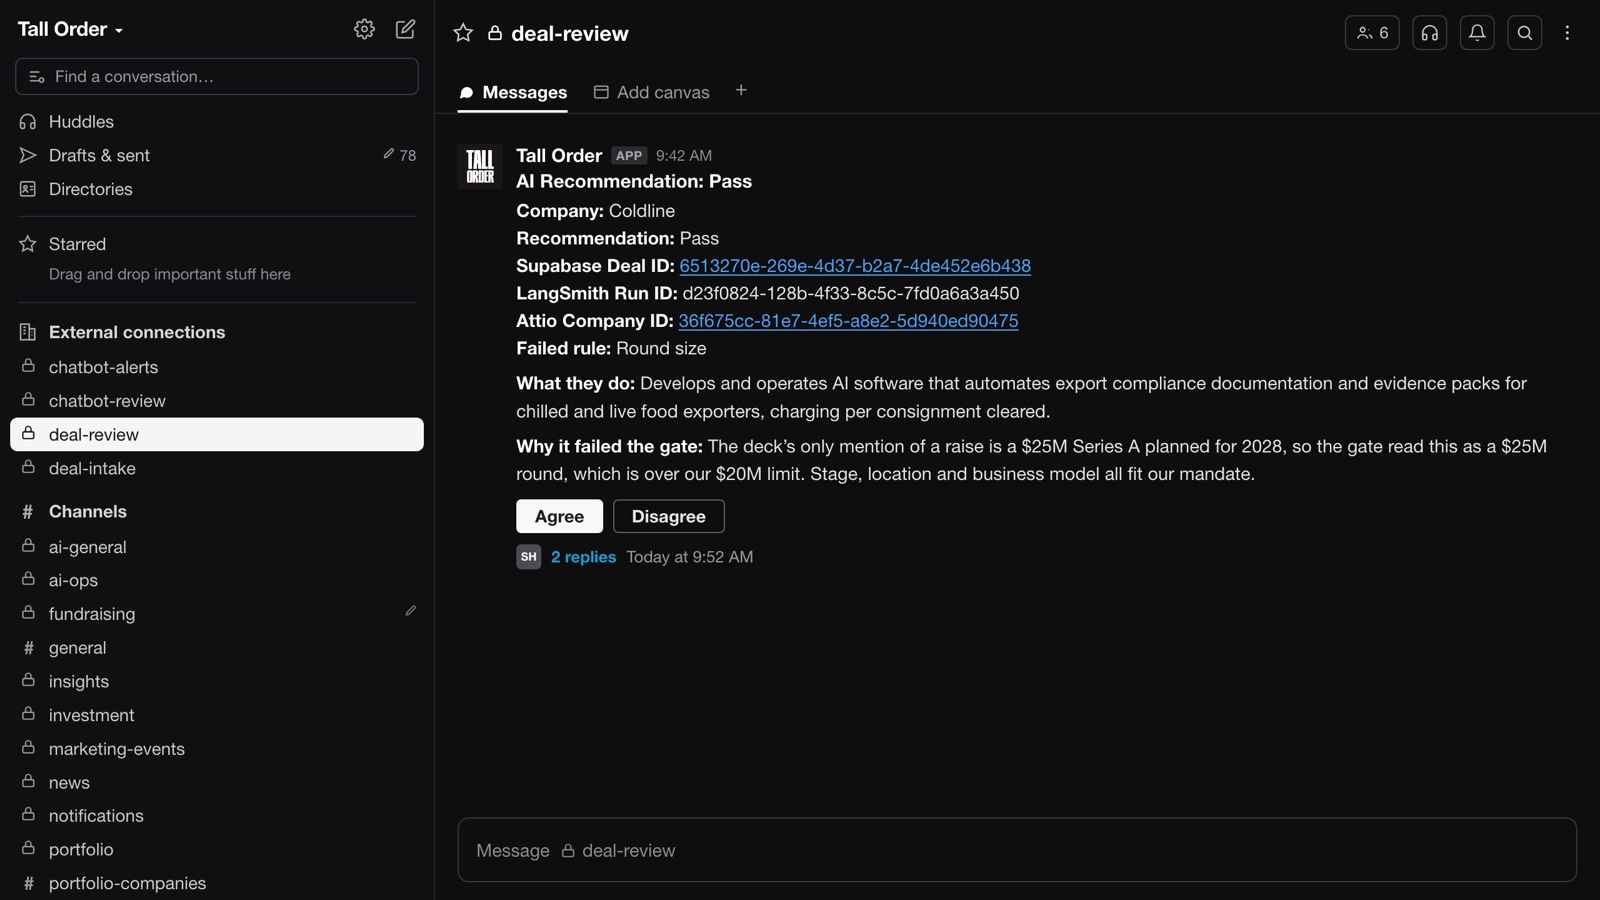Screen dimensions: 1600x900
Task: Open more options three-dot menu
Action: (x=1567, y=33)
